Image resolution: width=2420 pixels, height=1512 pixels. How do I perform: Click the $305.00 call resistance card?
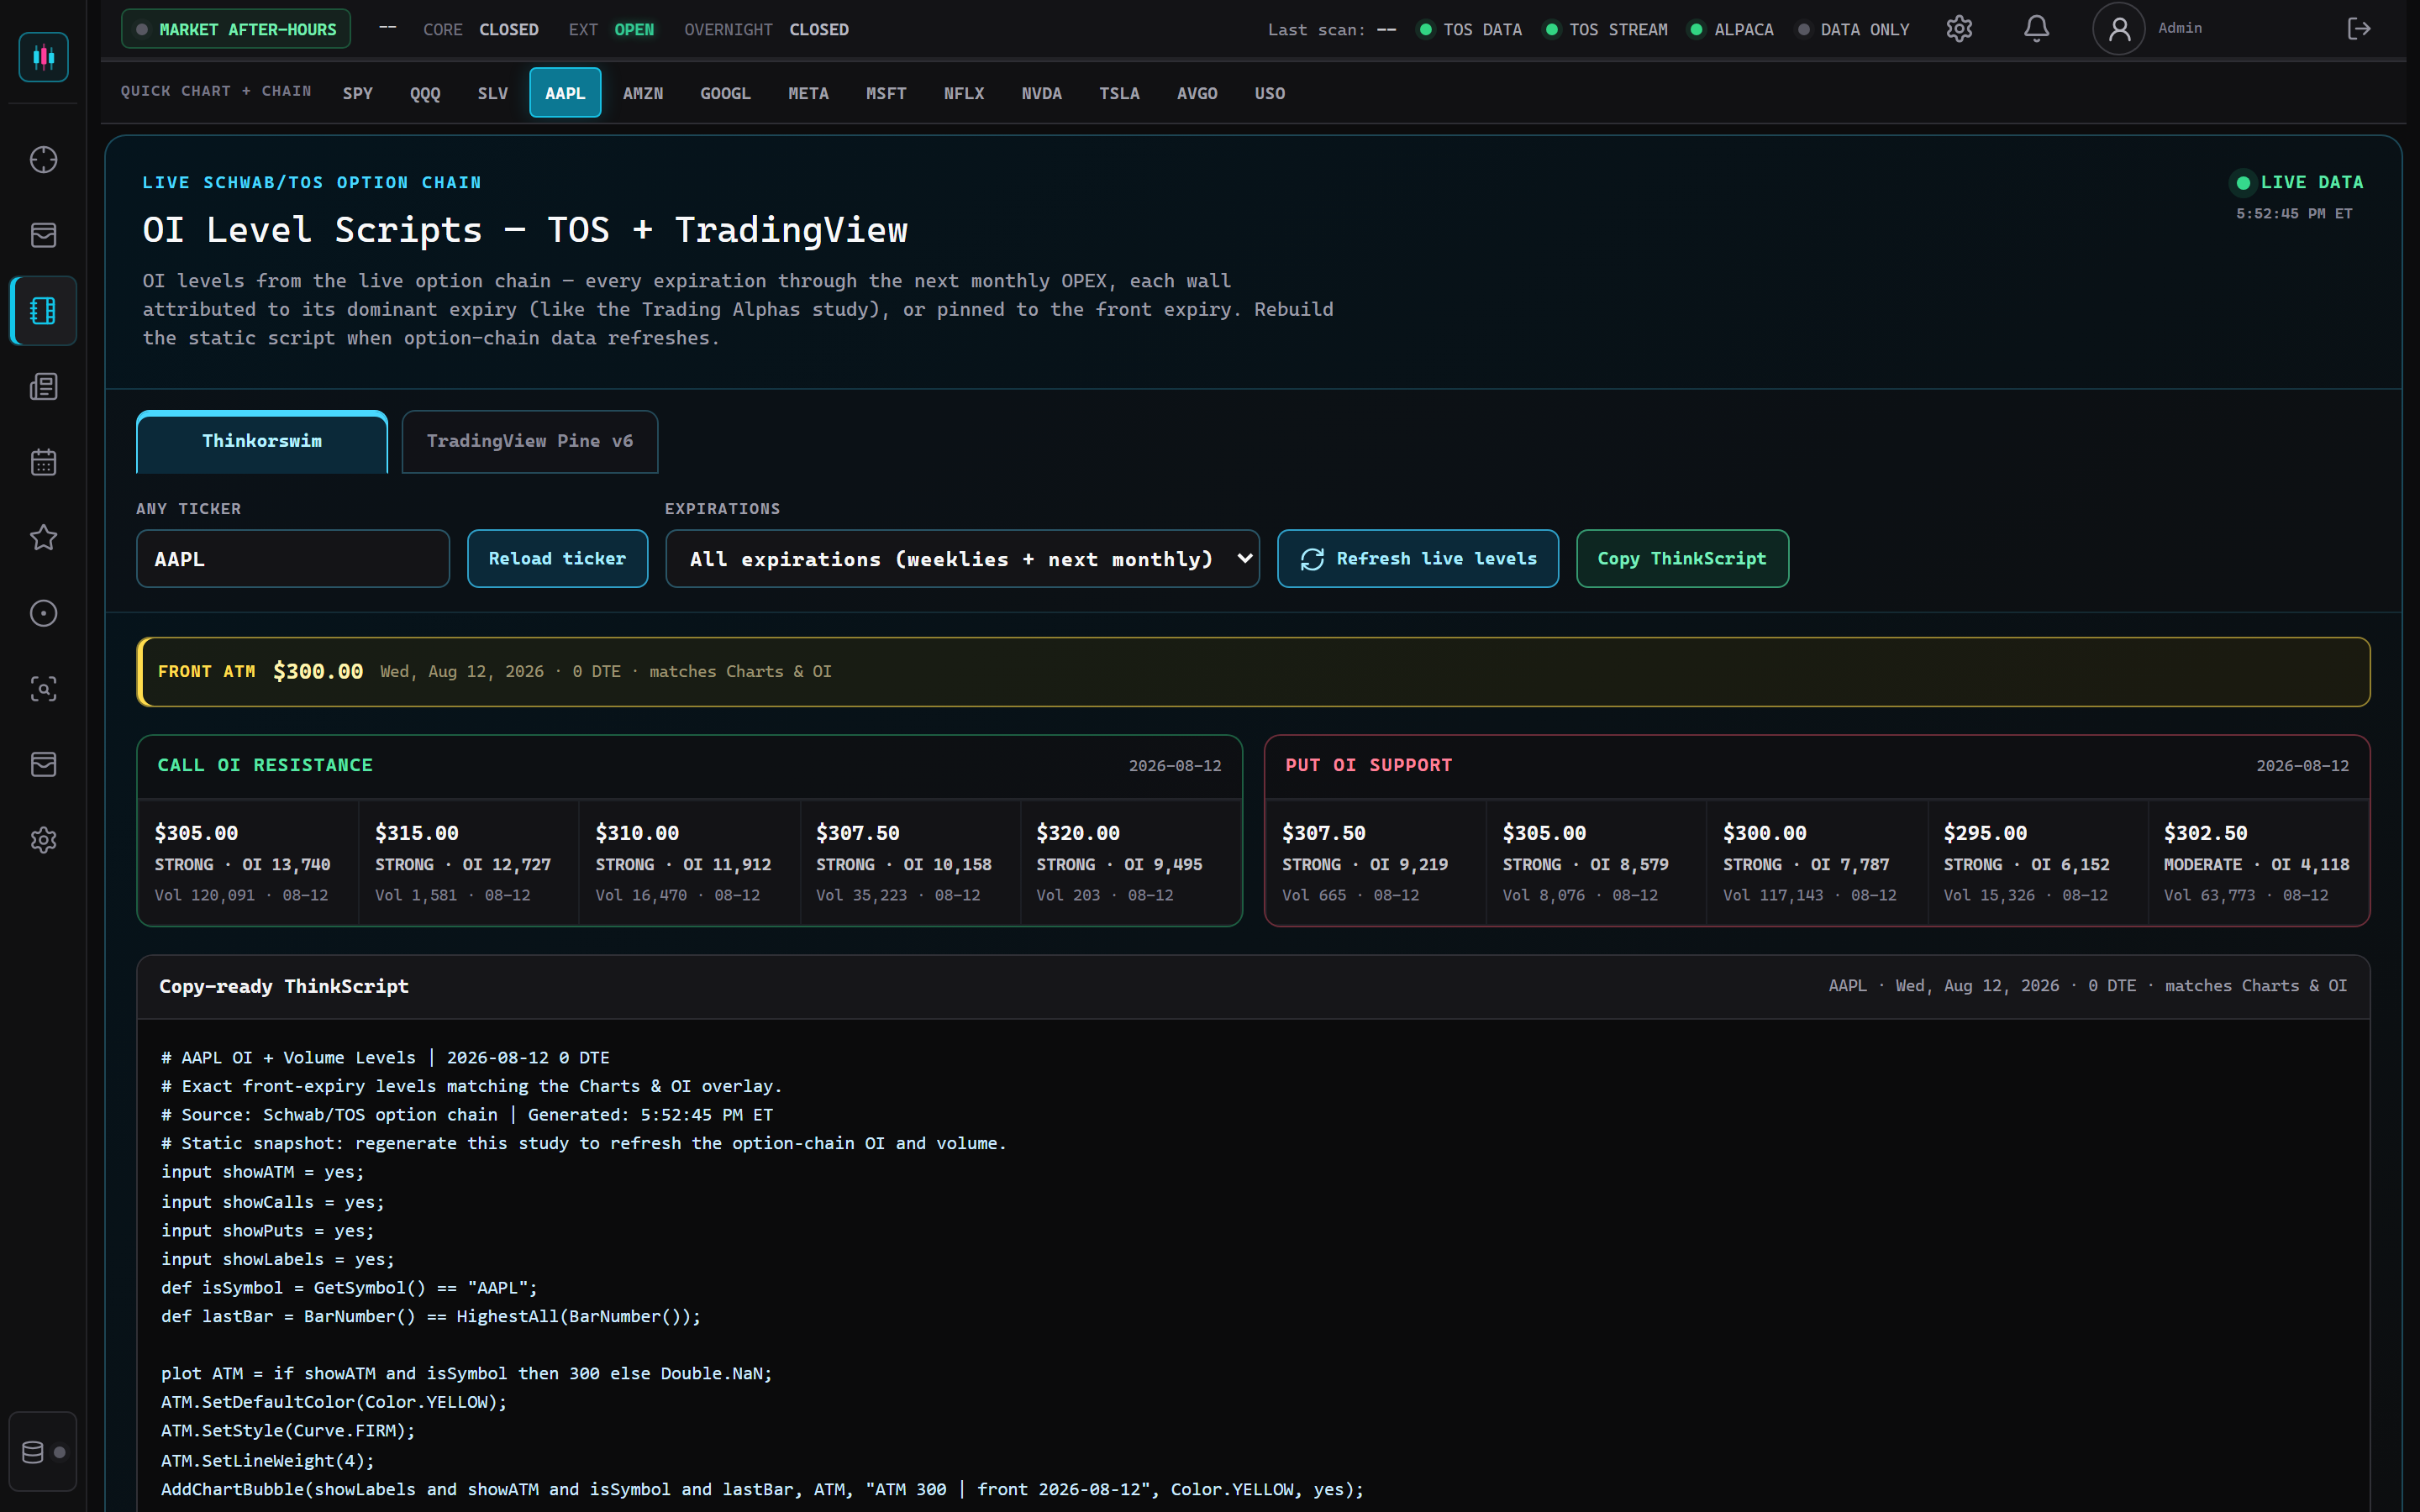pyautogui.click(x=247, y=863)
